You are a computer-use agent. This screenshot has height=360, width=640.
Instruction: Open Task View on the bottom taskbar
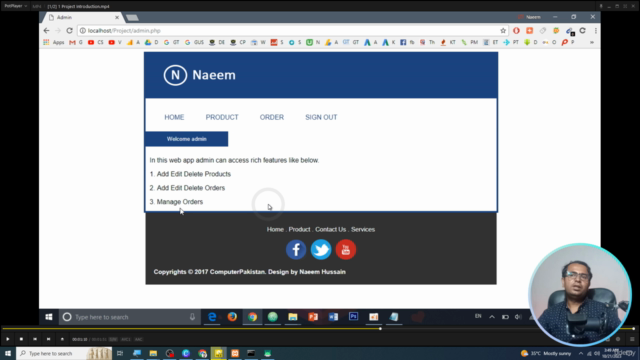pos(120,353)
